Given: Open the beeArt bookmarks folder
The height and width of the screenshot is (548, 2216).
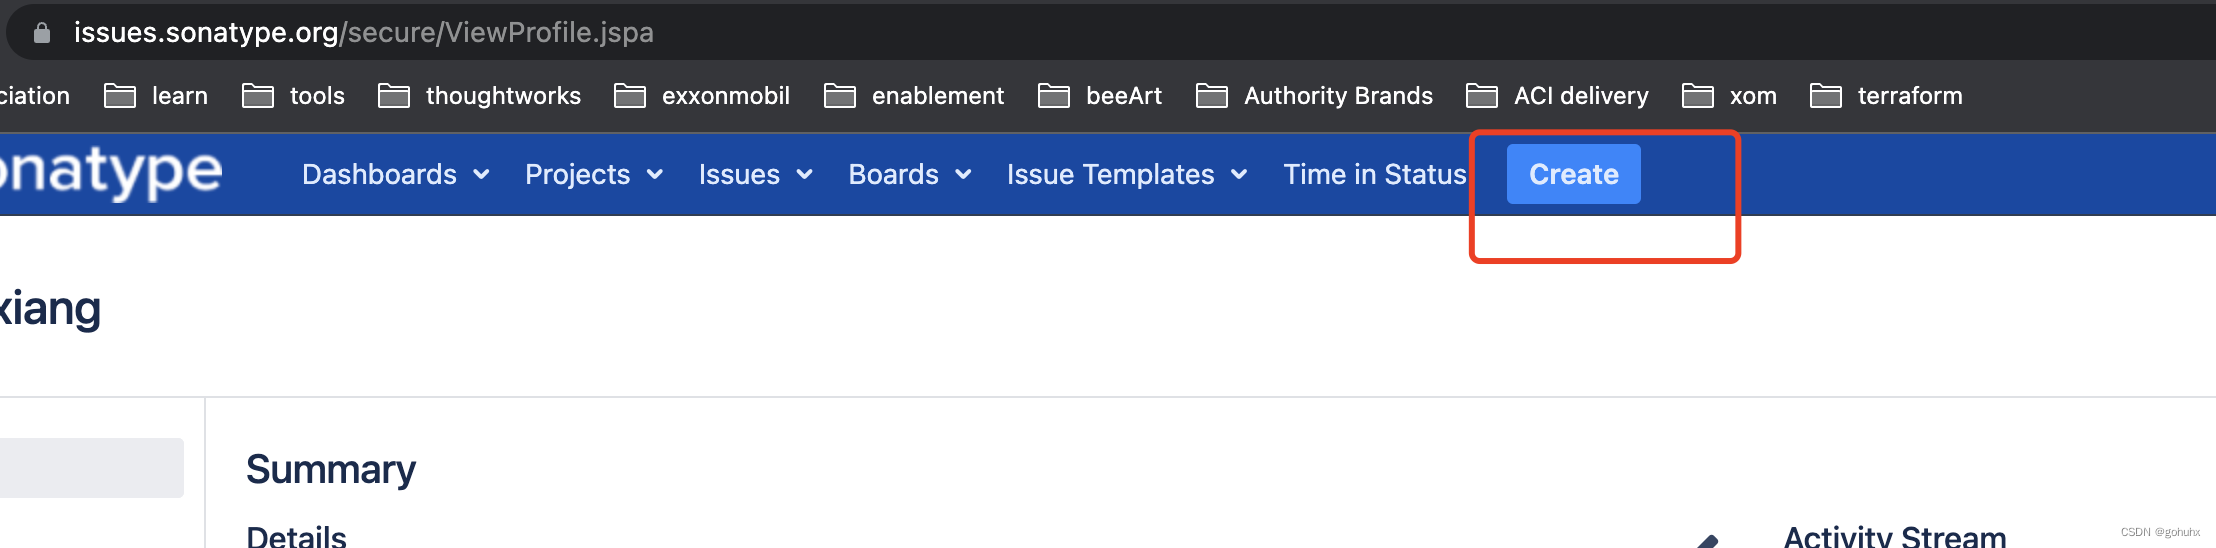Looking at the screenshot, I should [x=1100, y=96].
